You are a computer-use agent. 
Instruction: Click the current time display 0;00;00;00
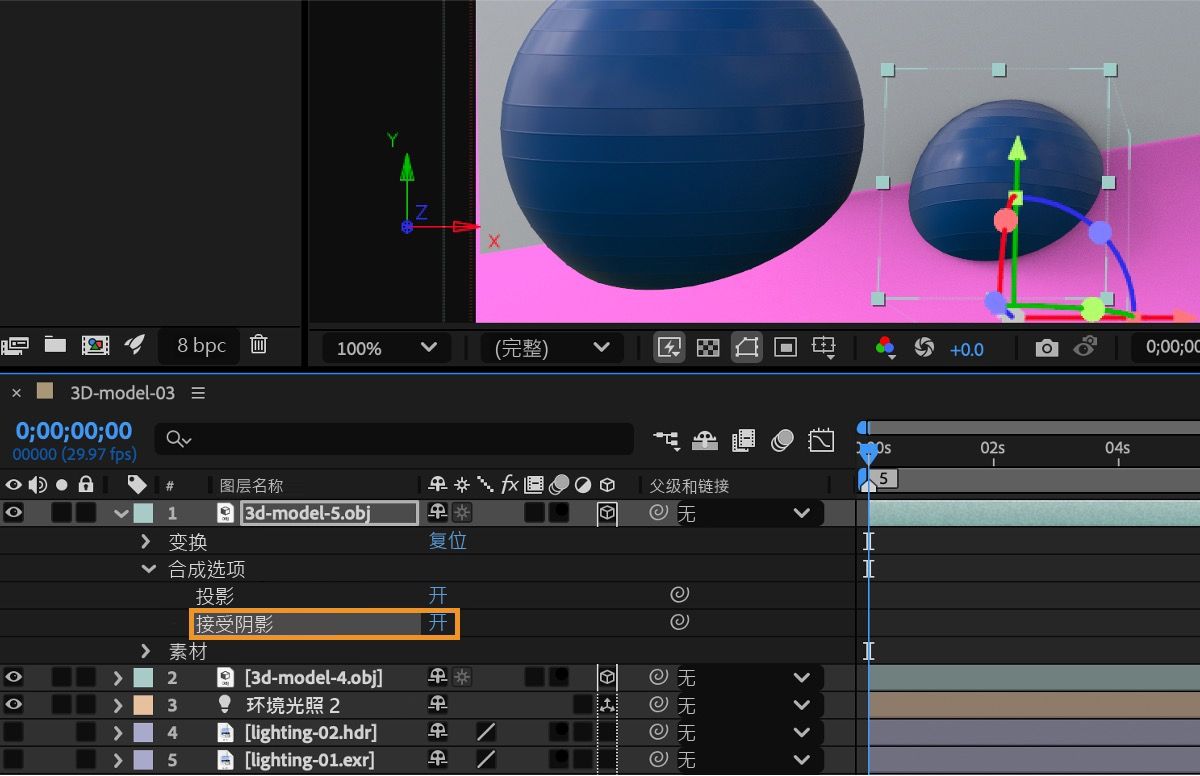click(72, 430)
